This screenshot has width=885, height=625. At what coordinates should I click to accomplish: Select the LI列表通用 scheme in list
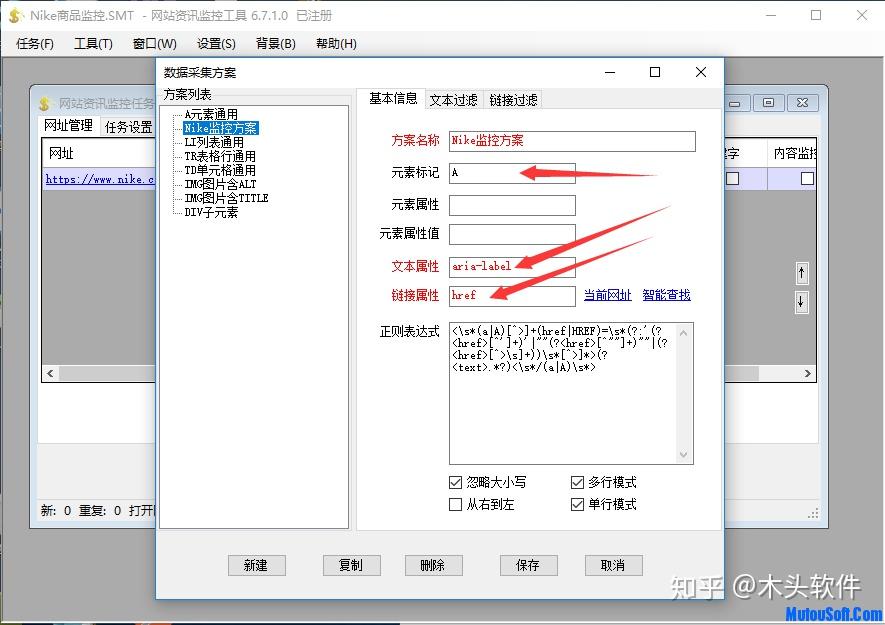pyautogui.click(x=214, y=142)
